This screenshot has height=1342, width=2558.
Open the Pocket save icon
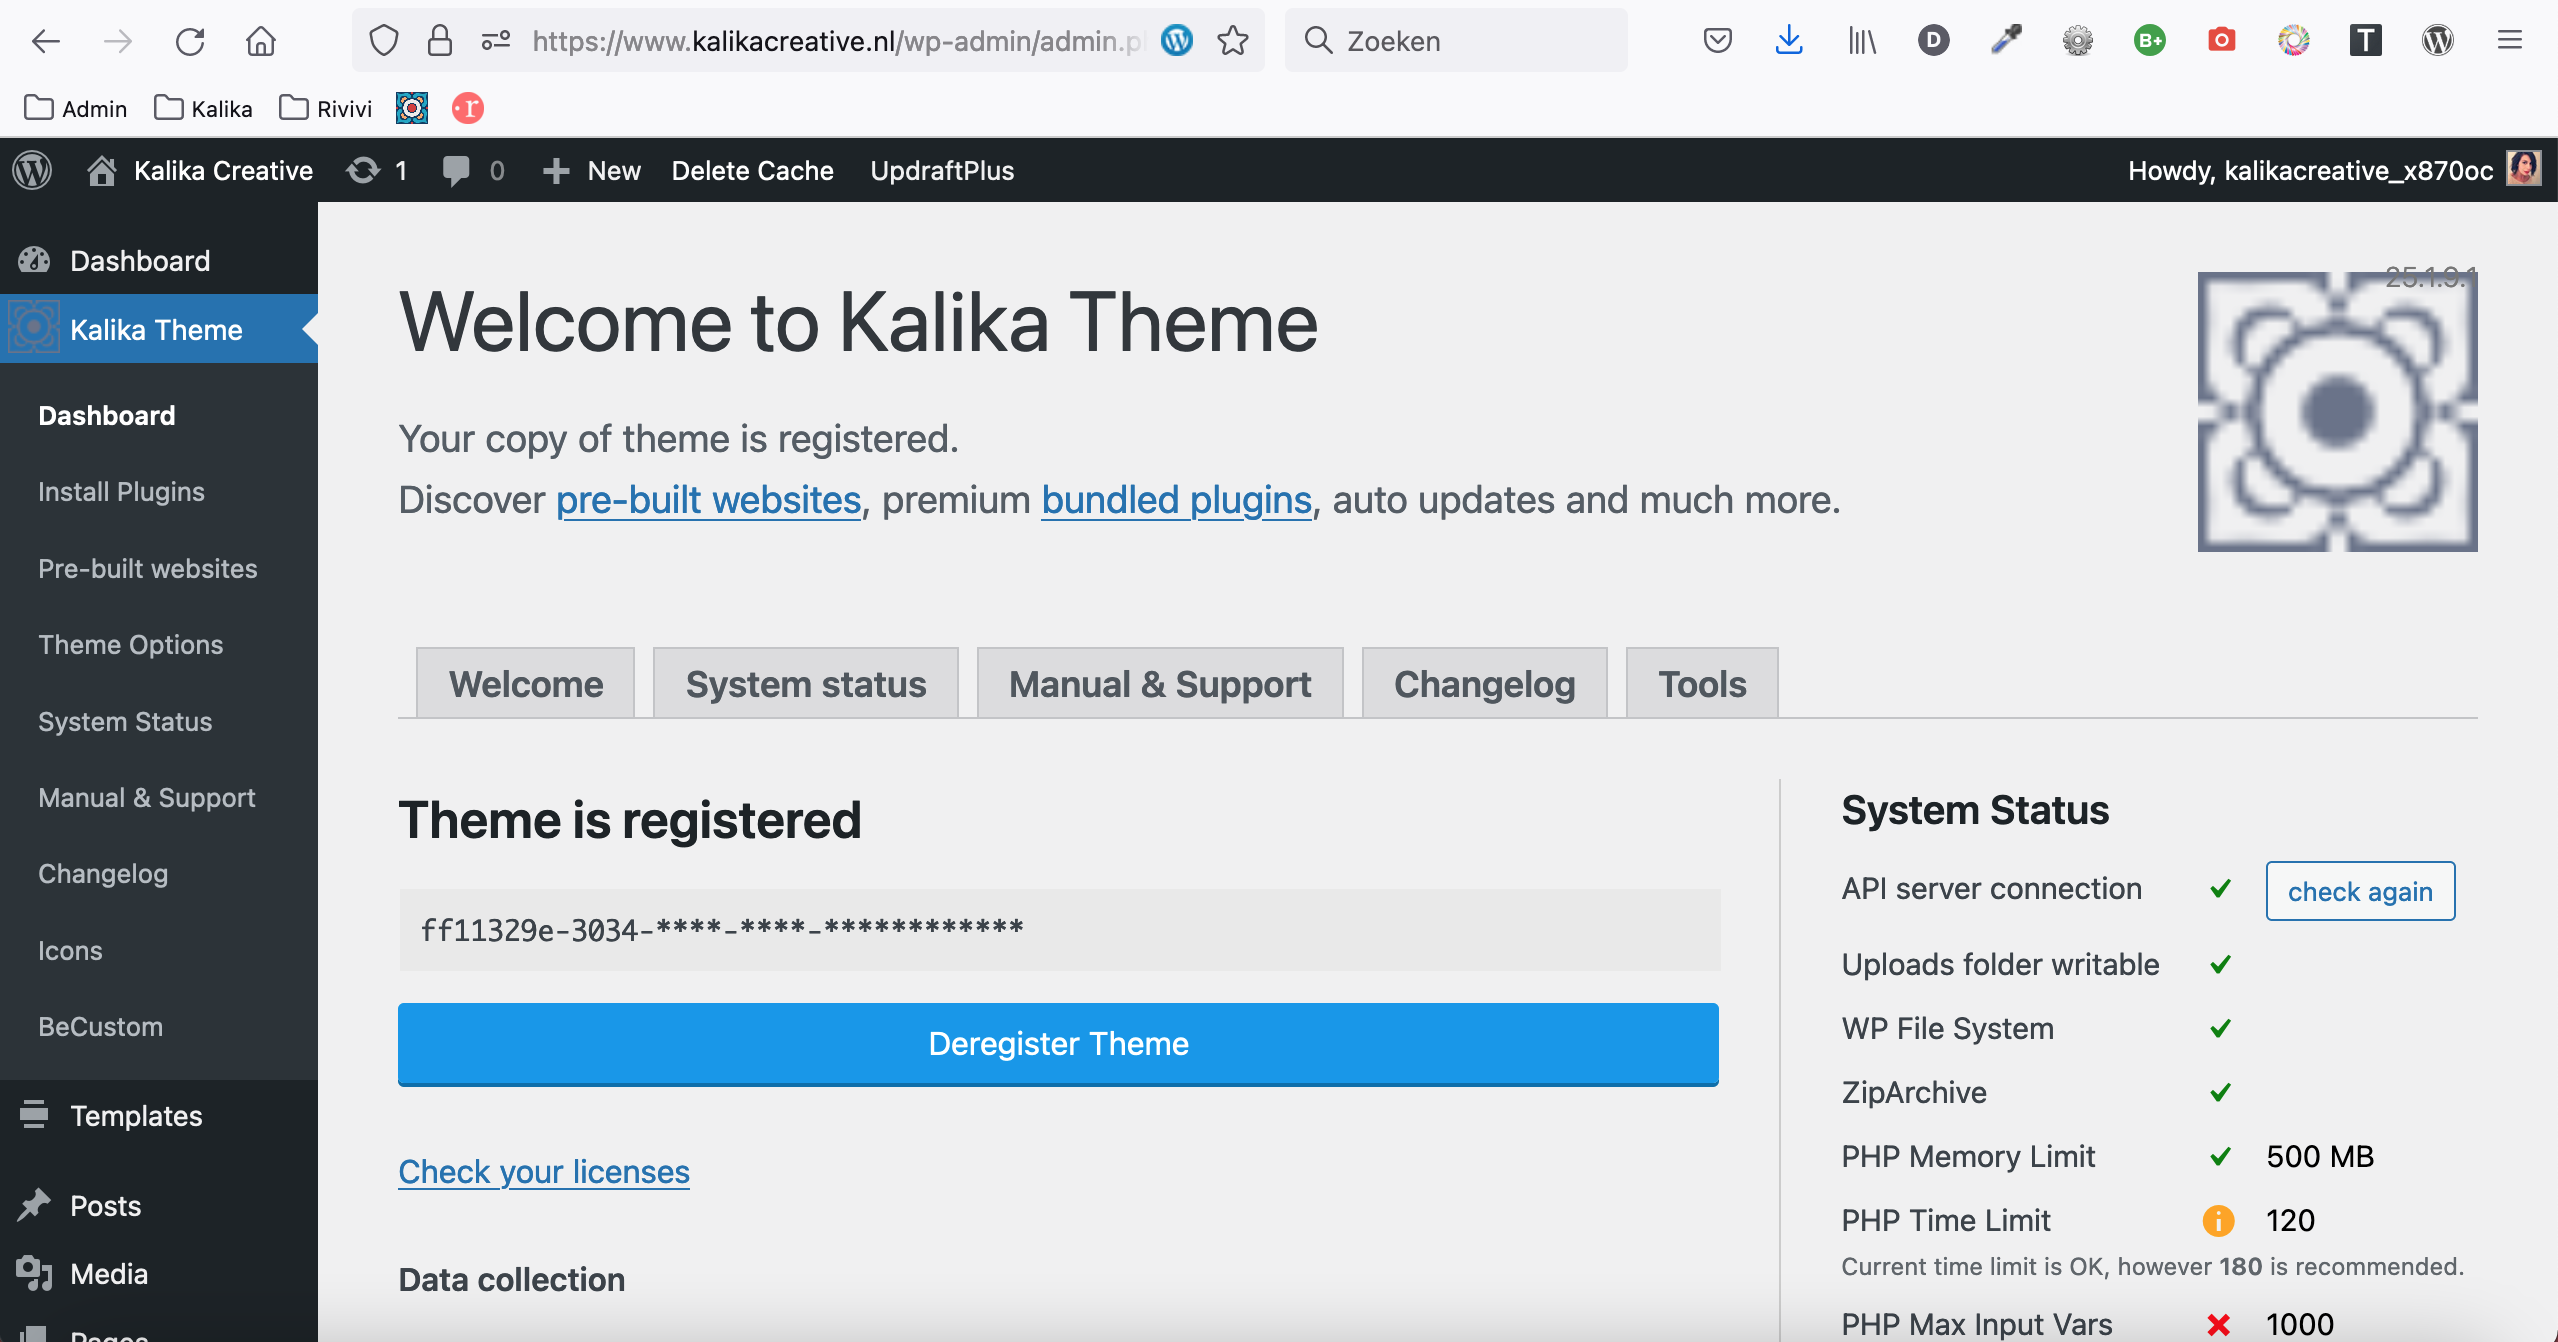click(1718, 41)
